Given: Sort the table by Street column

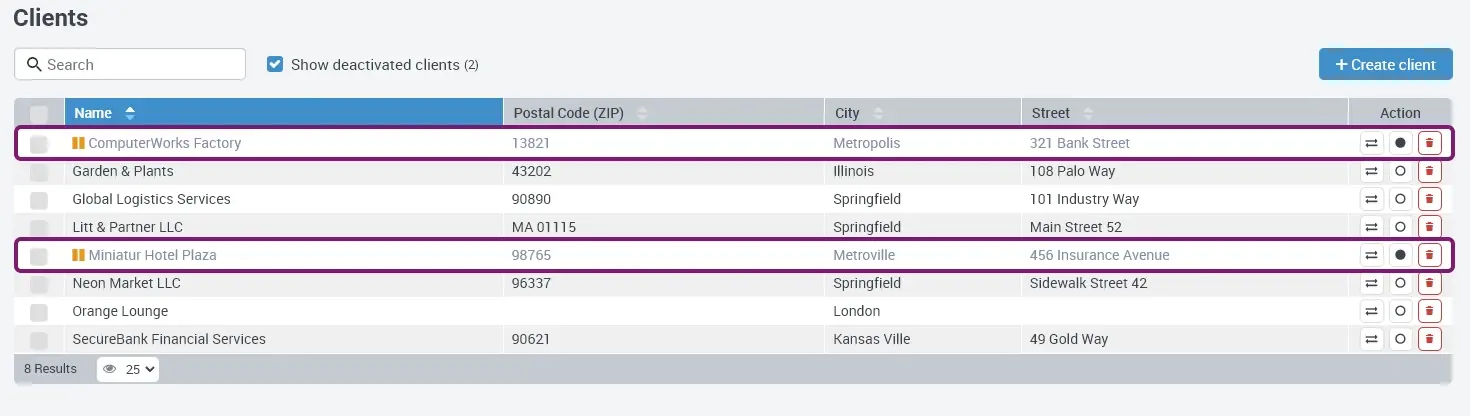Looking at the screenshot, I should pyautogui.click(x=1050, y=113).
